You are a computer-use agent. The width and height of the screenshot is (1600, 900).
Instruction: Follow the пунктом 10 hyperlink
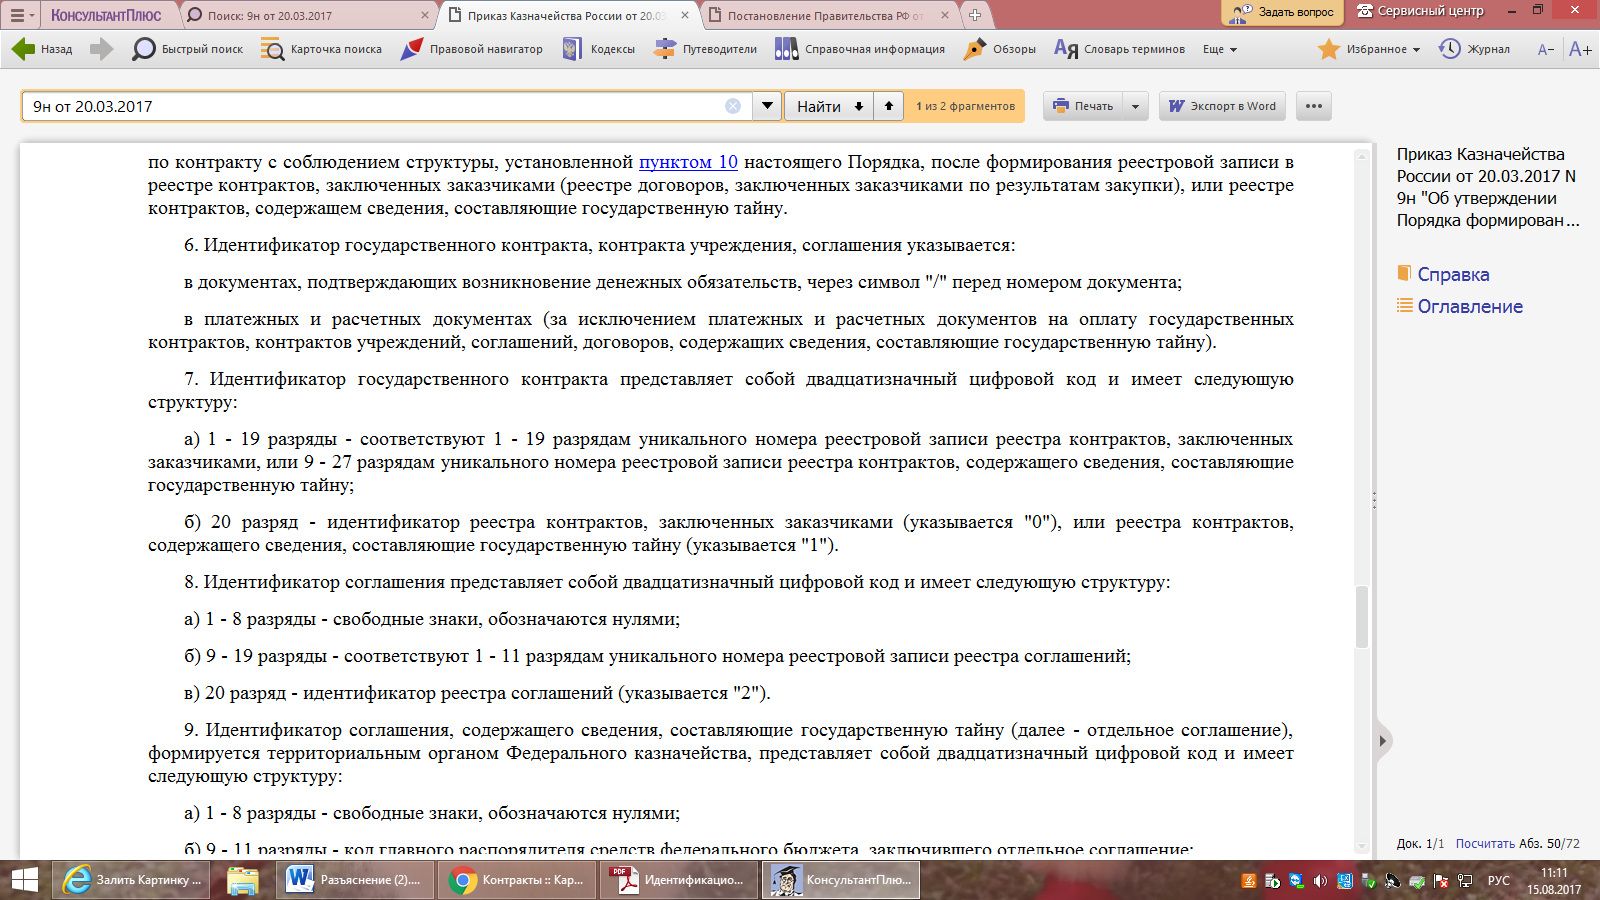[x=688, y=162]
